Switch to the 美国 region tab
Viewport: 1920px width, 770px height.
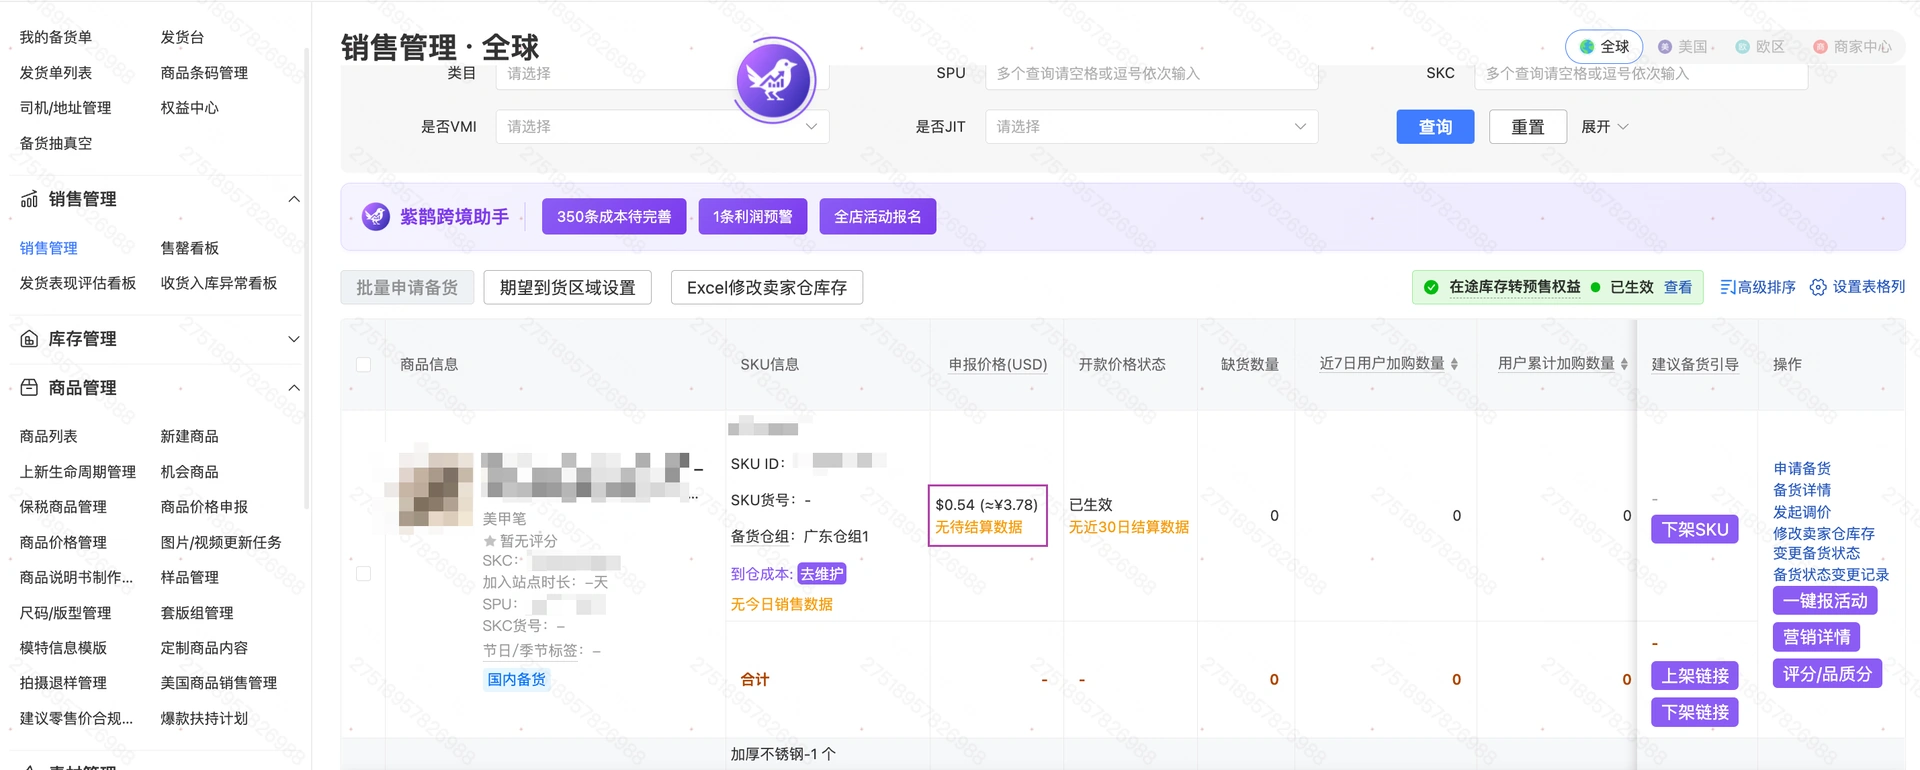pos(1685,47)
